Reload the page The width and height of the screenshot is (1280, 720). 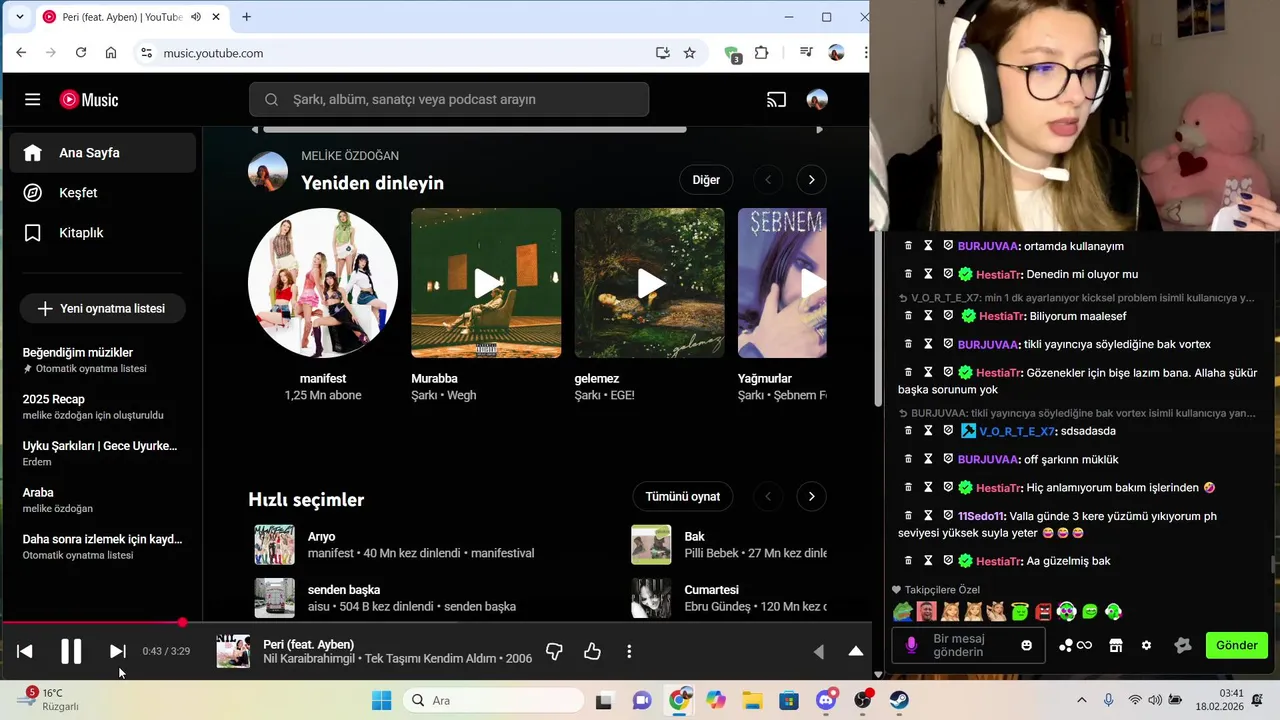pos(81,53)
